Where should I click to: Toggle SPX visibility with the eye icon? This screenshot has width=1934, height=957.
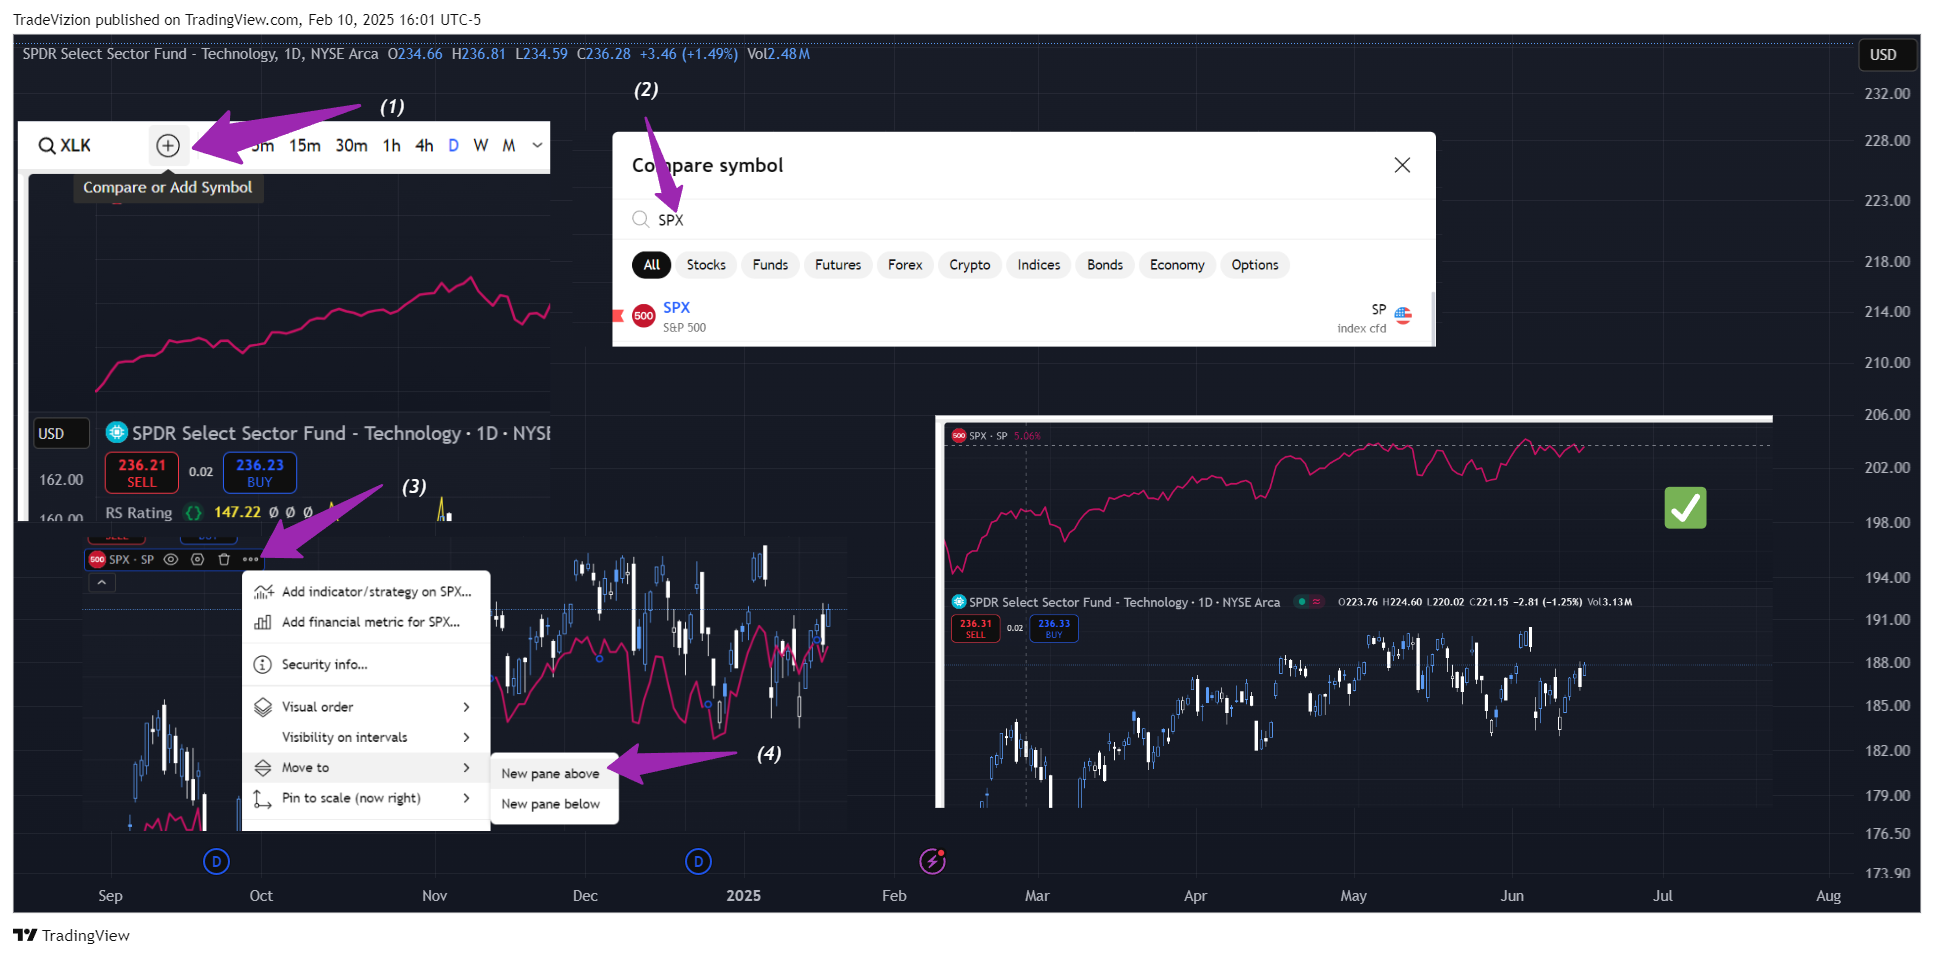point(171,559)
